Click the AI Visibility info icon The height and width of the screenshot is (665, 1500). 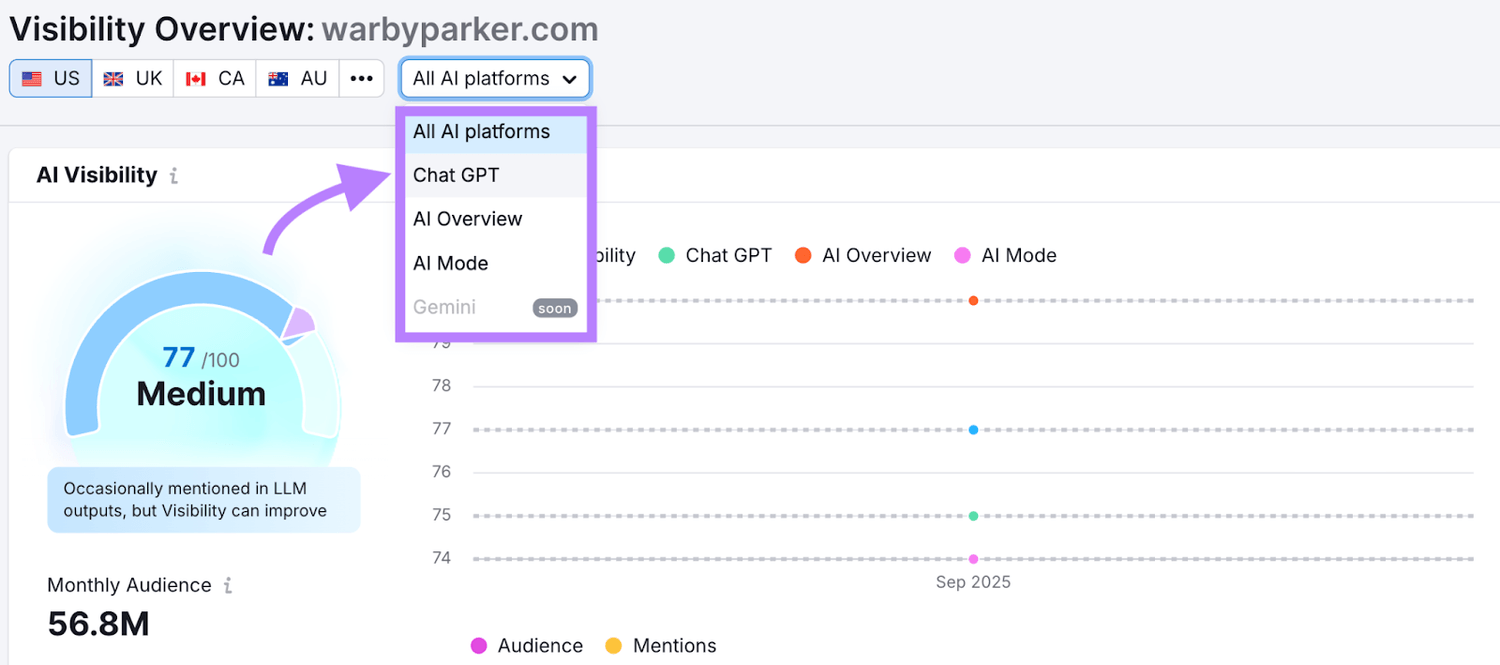pos(172,175)
